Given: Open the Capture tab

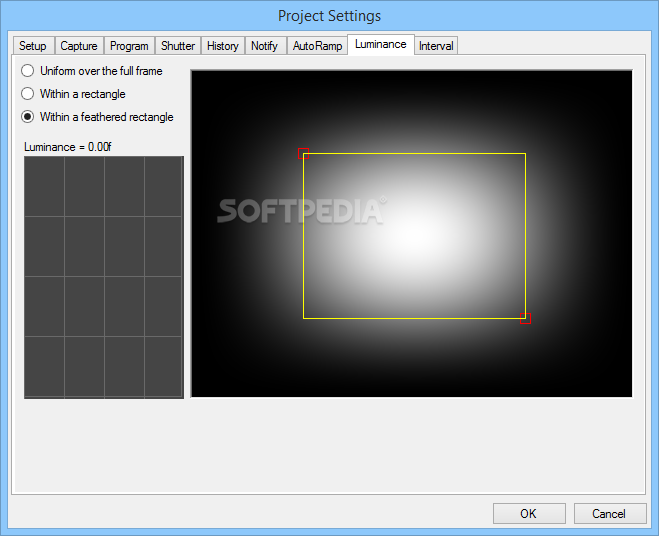Looking at the screenshot, I should pyautogui.click(x=79, y=45).
